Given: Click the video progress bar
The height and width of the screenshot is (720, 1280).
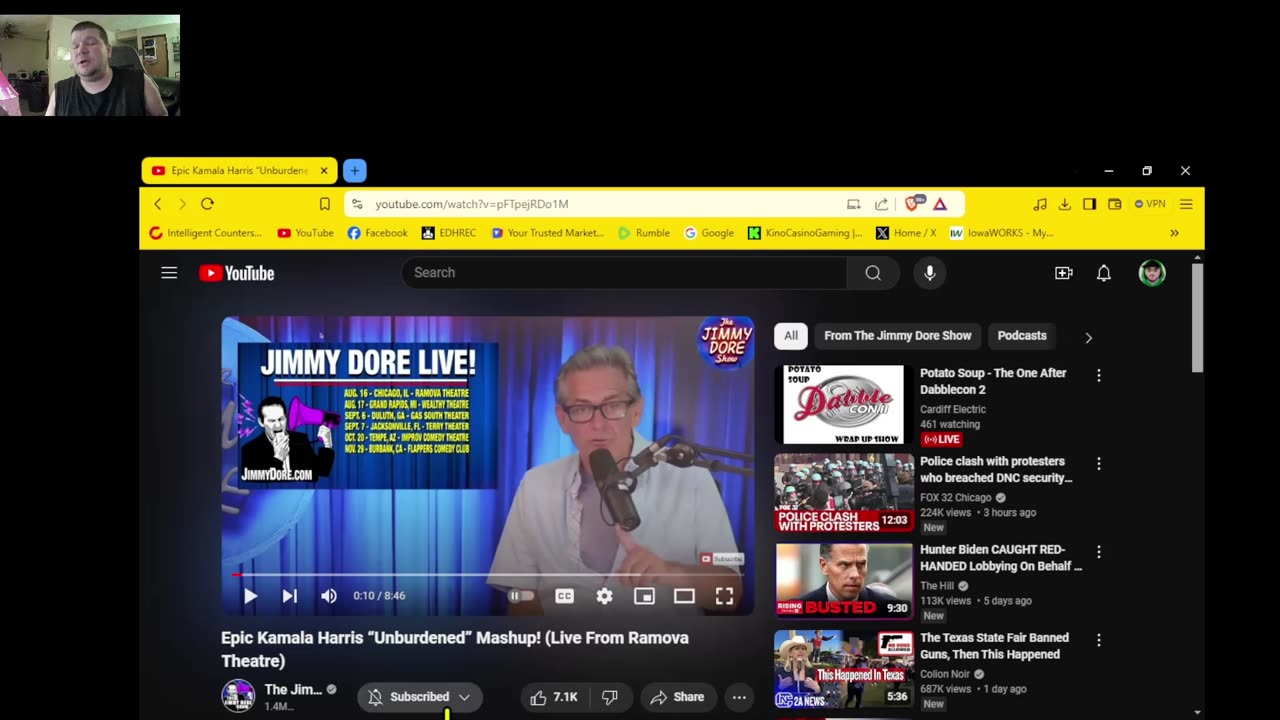Looking at the screenshot, I should click(487, 575).
